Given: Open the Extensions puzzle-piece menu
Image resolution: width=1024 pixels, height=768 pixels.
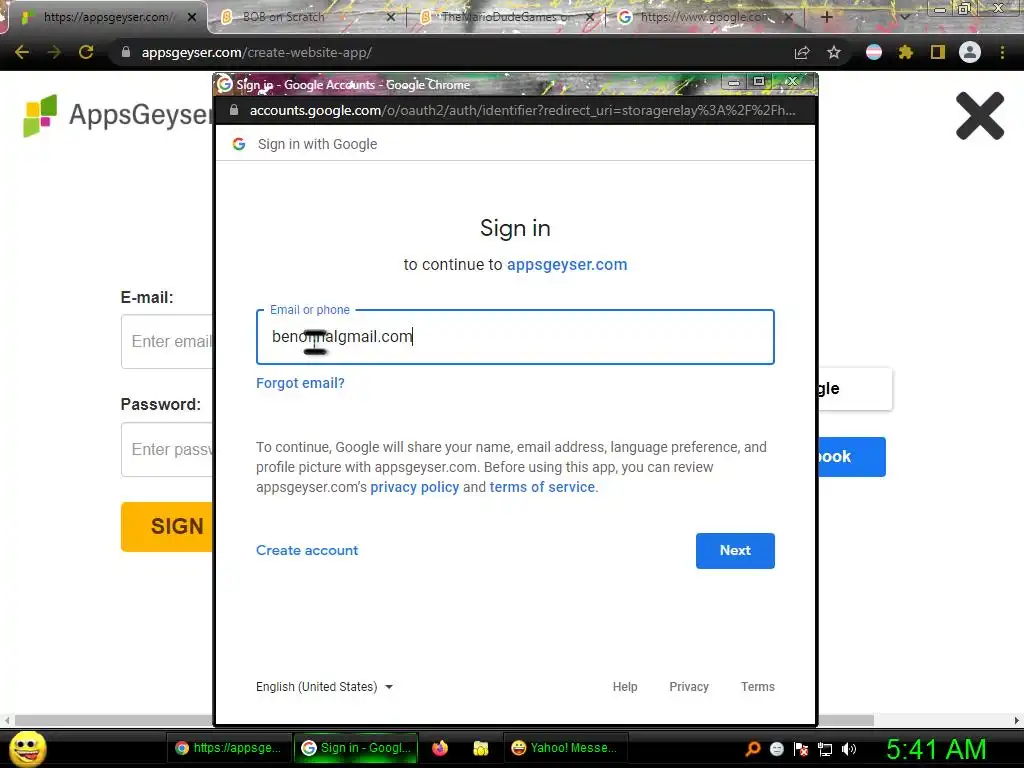Looking at the screenshot, I should pos(906,52).
